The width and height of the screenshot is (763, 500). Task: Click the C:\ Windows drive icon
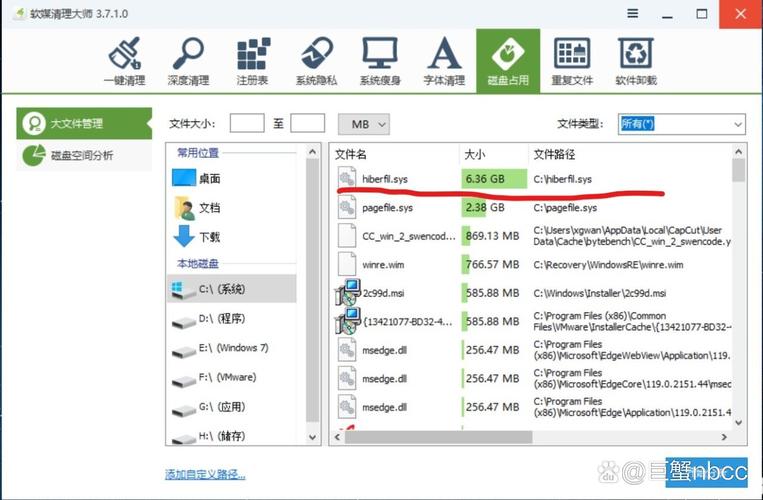coord(182,290)
